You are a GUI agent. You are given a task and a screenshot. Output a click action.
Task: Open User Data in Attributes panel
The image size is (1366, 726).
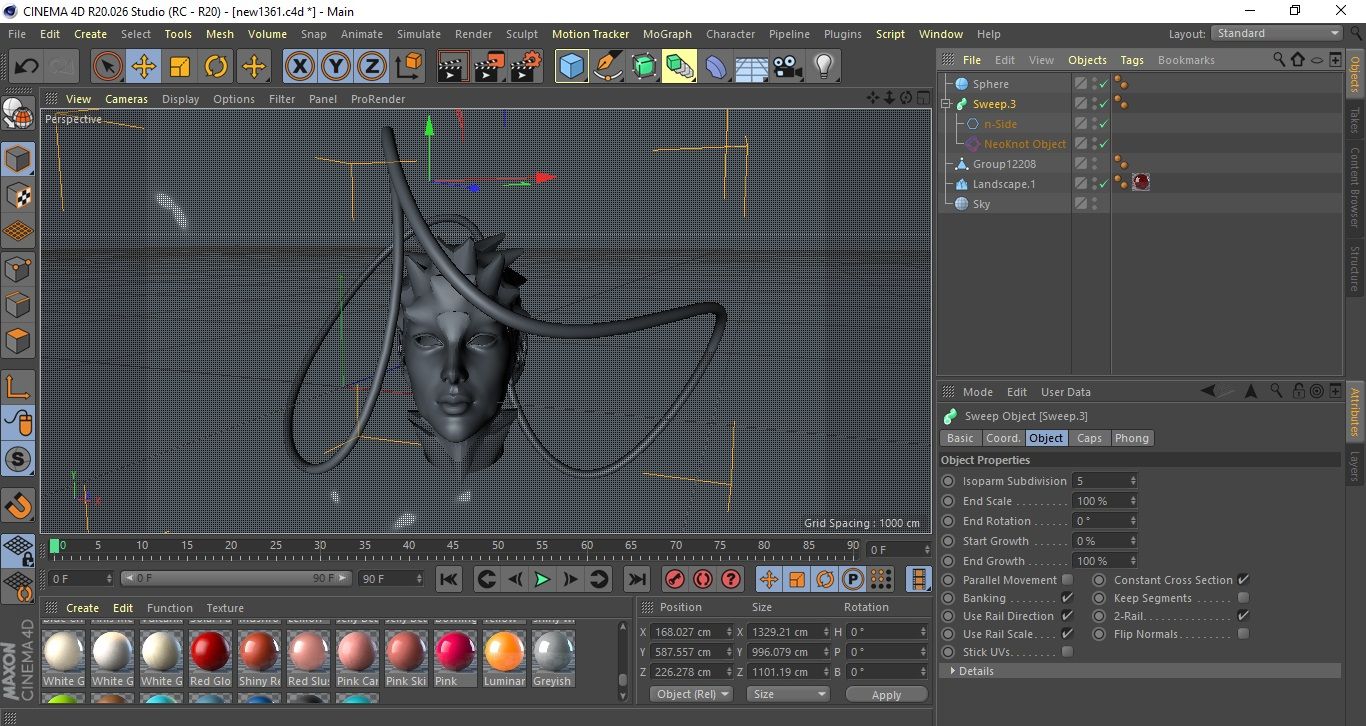(x=1066, y=392)
